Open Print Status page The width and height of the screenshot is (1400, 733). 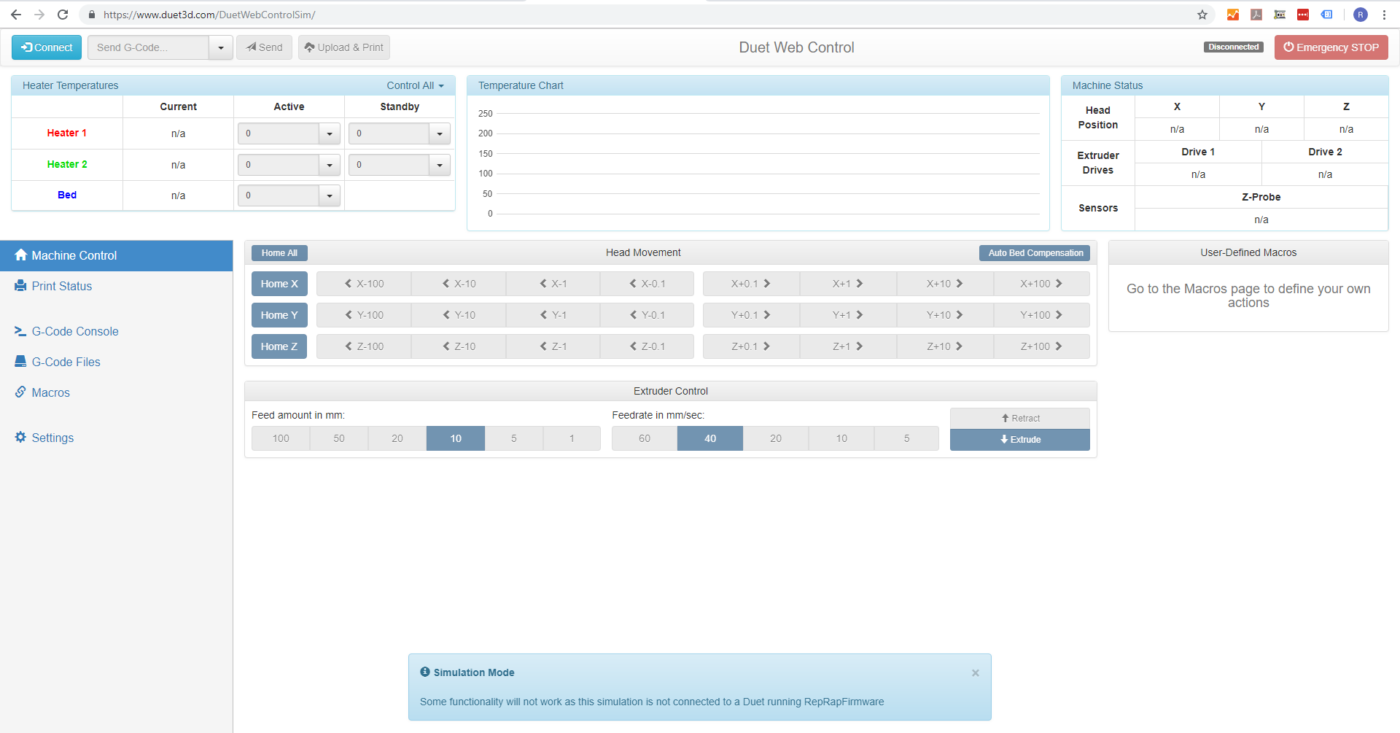[116, 286]
